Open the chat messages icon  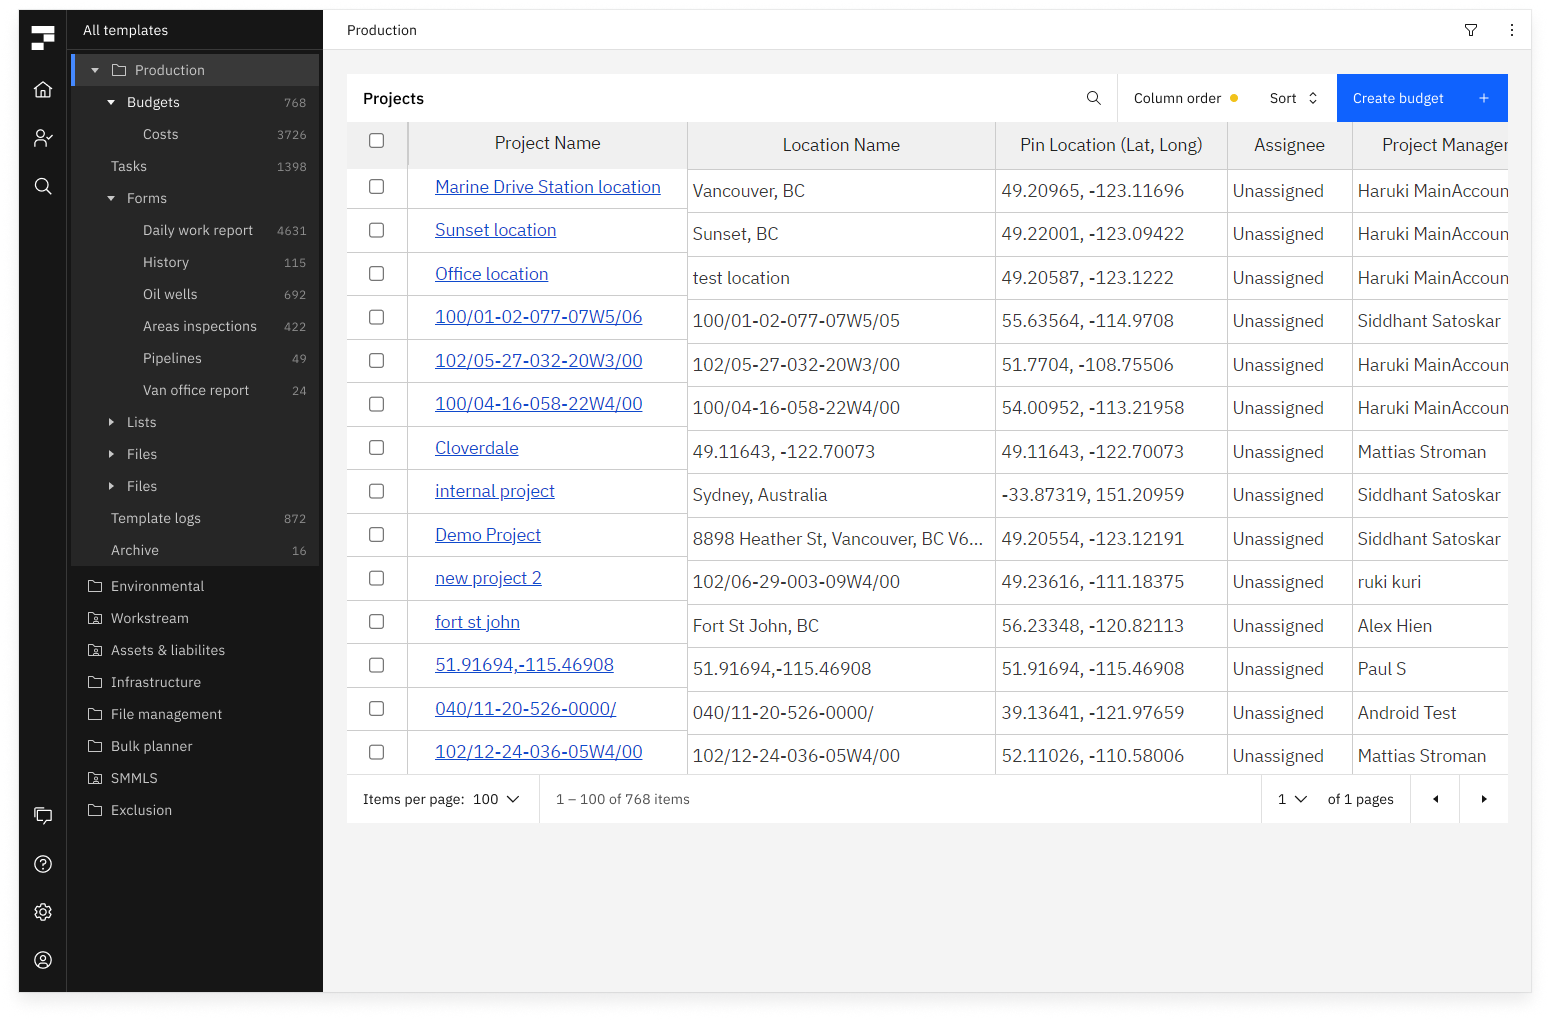[43, 816]
